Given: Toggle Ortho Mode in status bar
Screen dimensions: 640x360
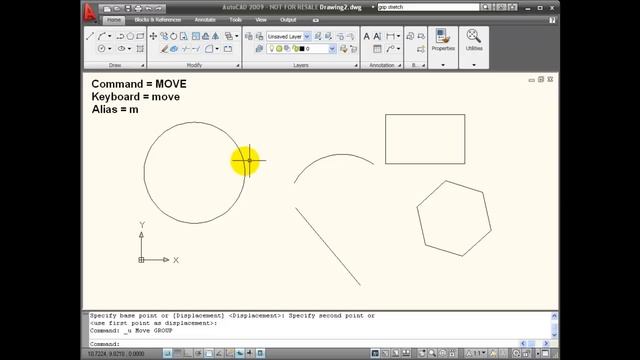Looking at the screenshot, I should 188,353.
